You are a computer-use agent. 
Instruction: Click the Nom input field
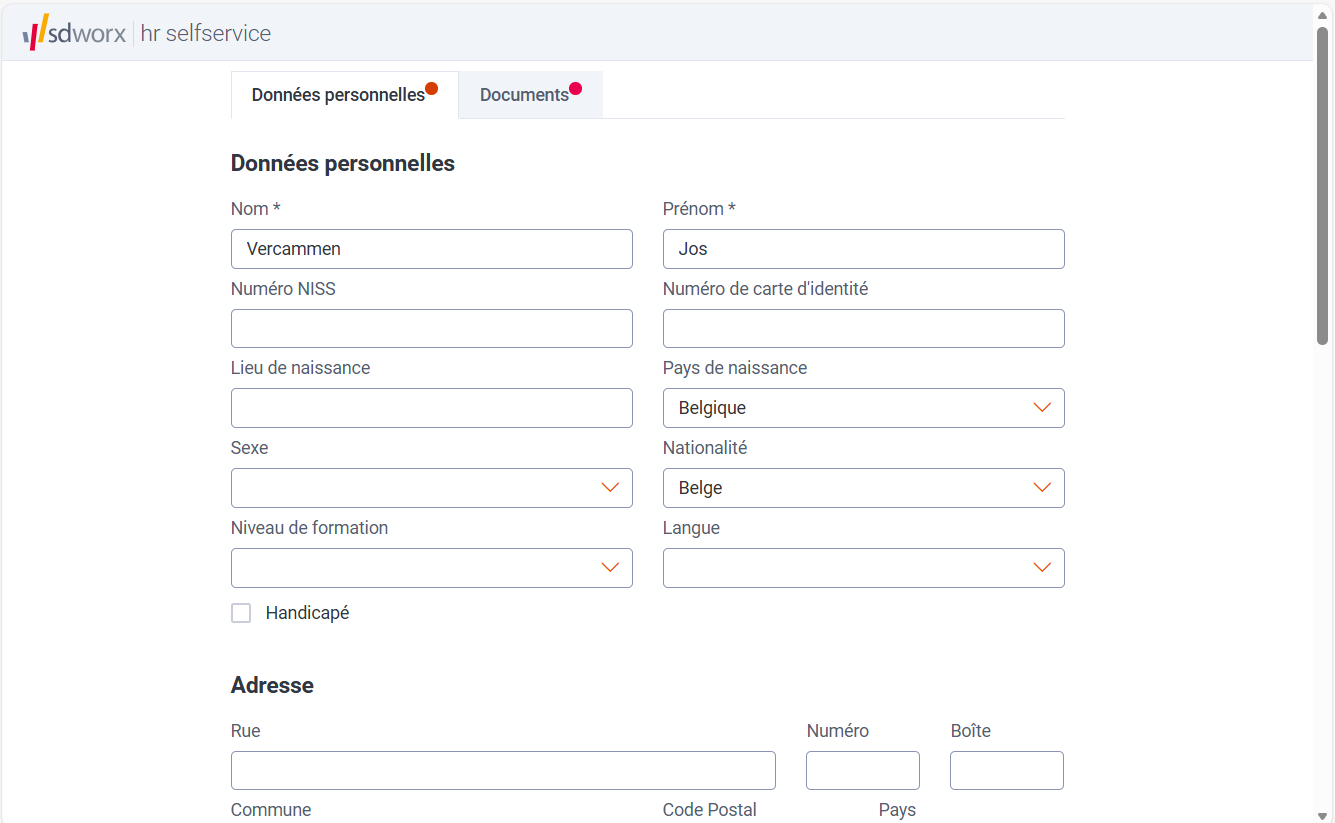[x=431, y=249]
